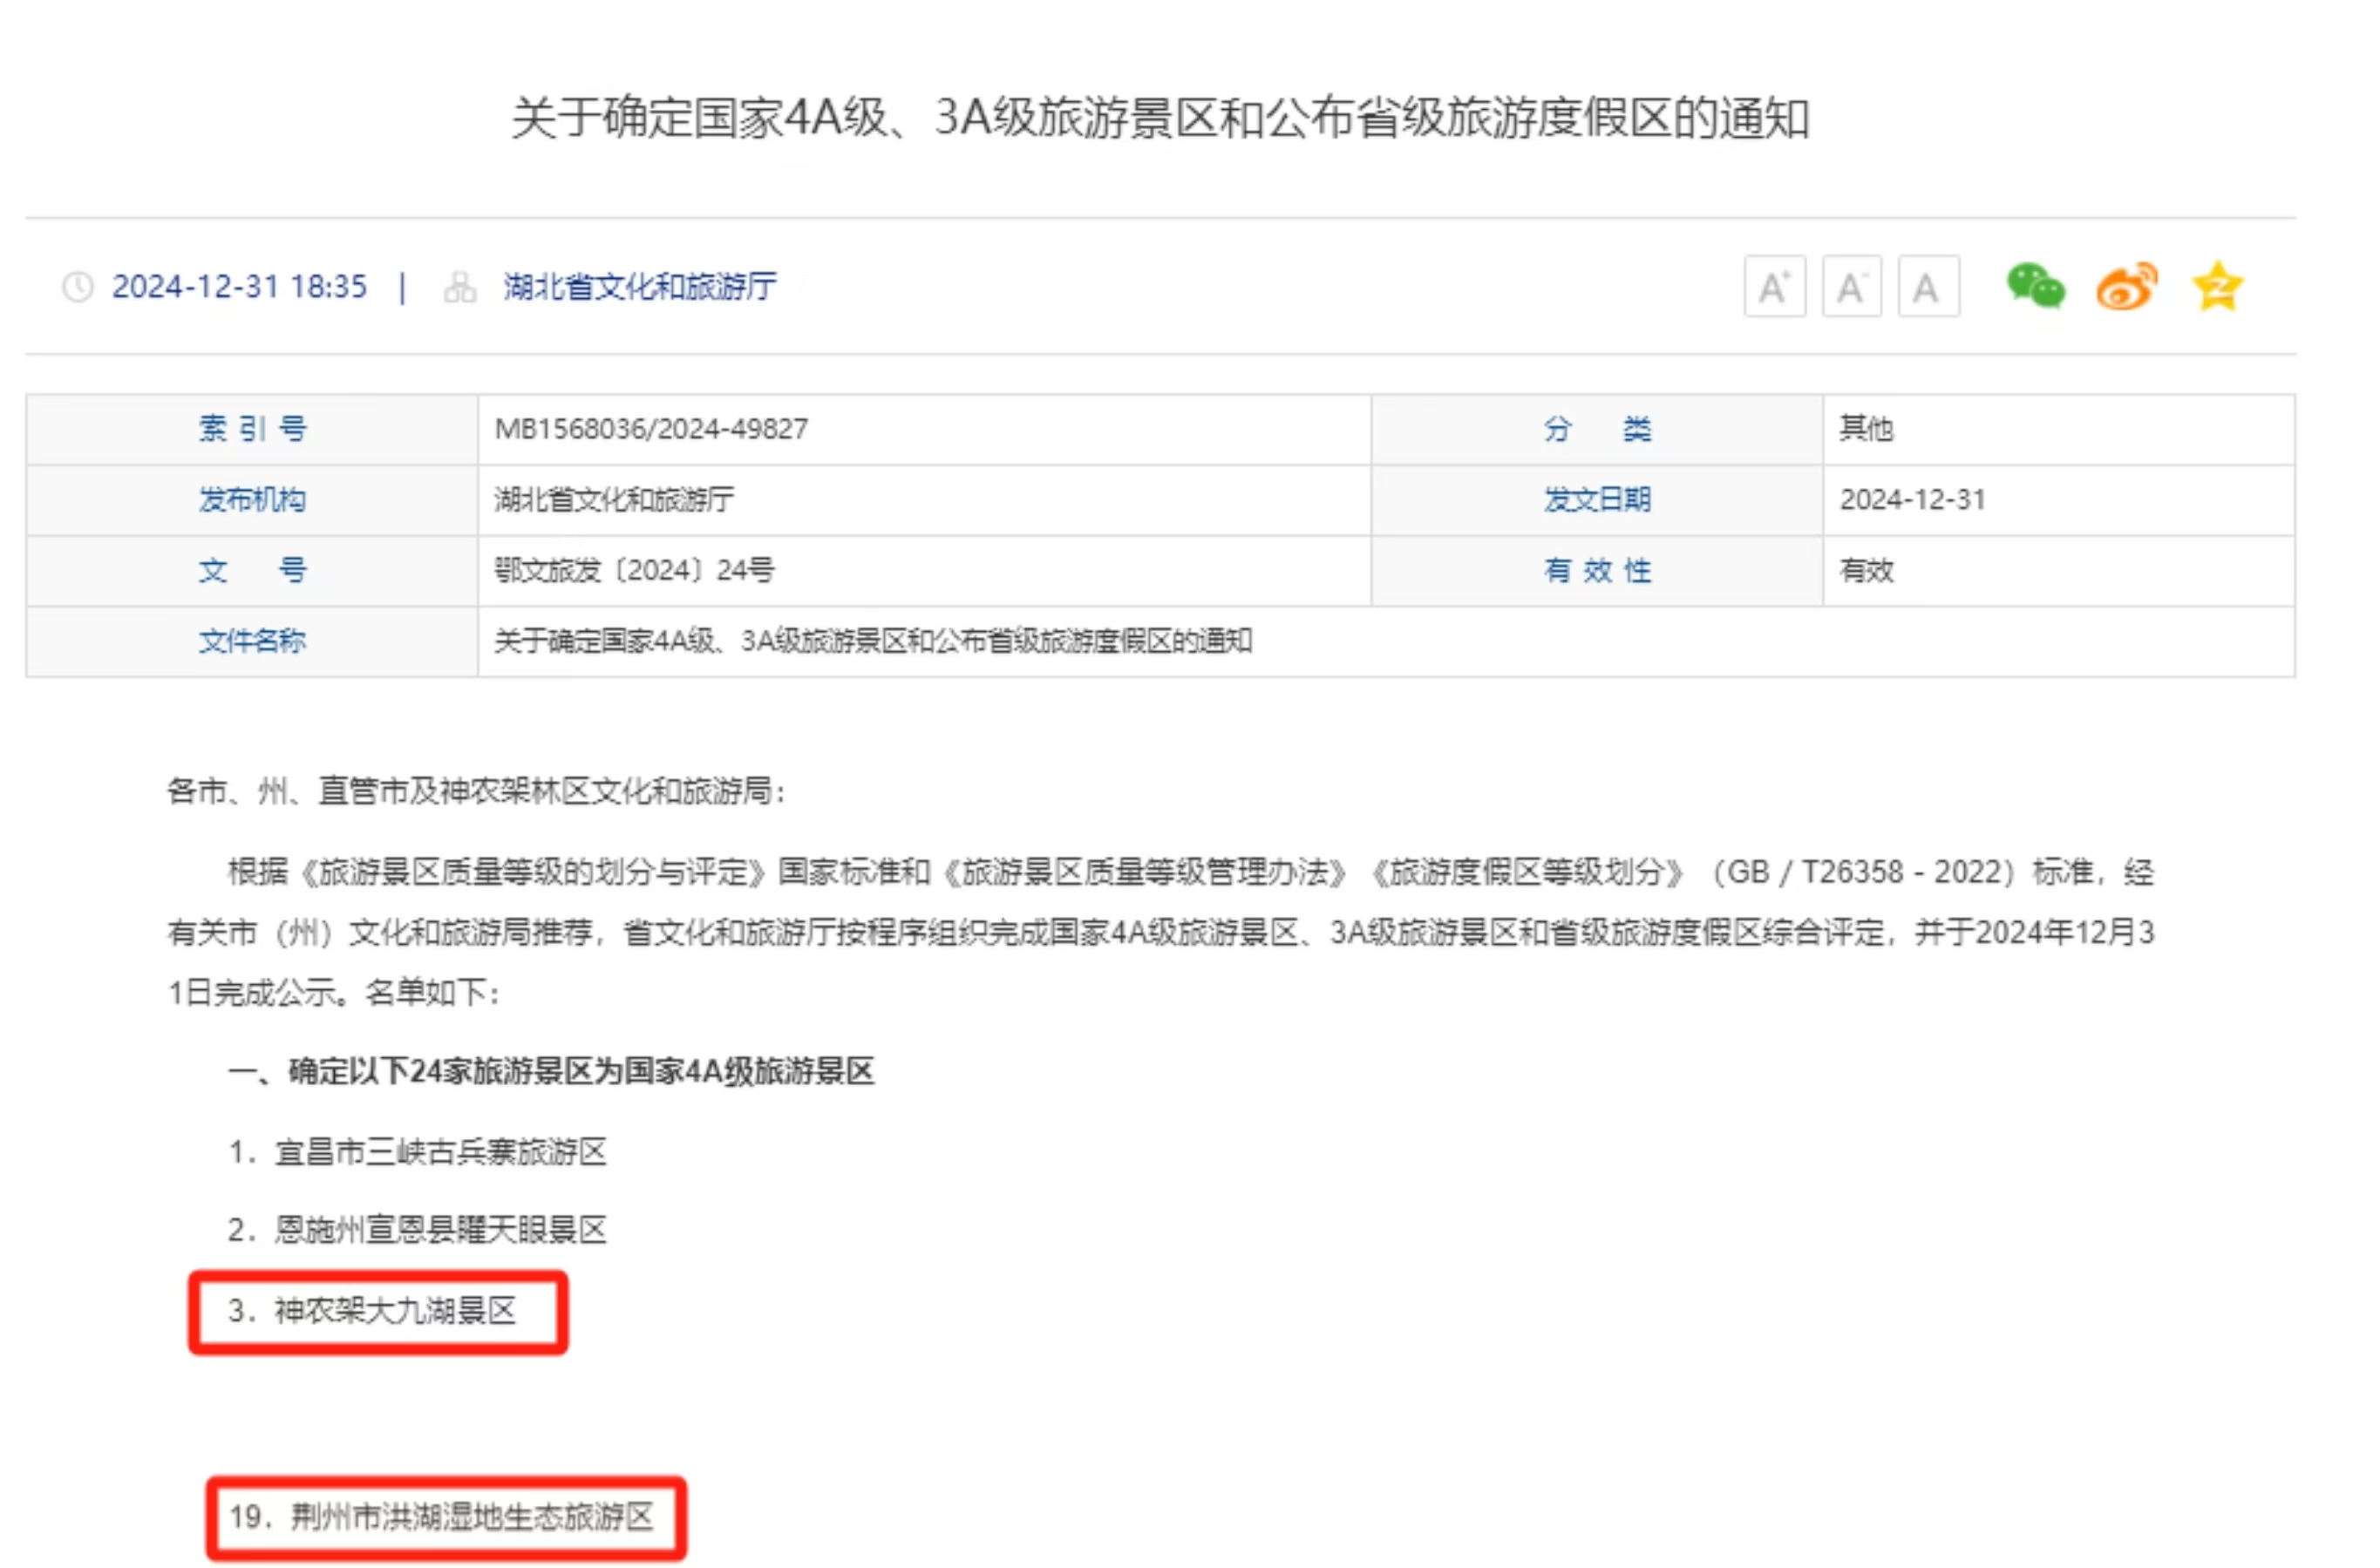The height and width of the screenshot is (1568, 2380).
Task: Share via yellow Qzone star icon
Action: [x=2217, y=287]
